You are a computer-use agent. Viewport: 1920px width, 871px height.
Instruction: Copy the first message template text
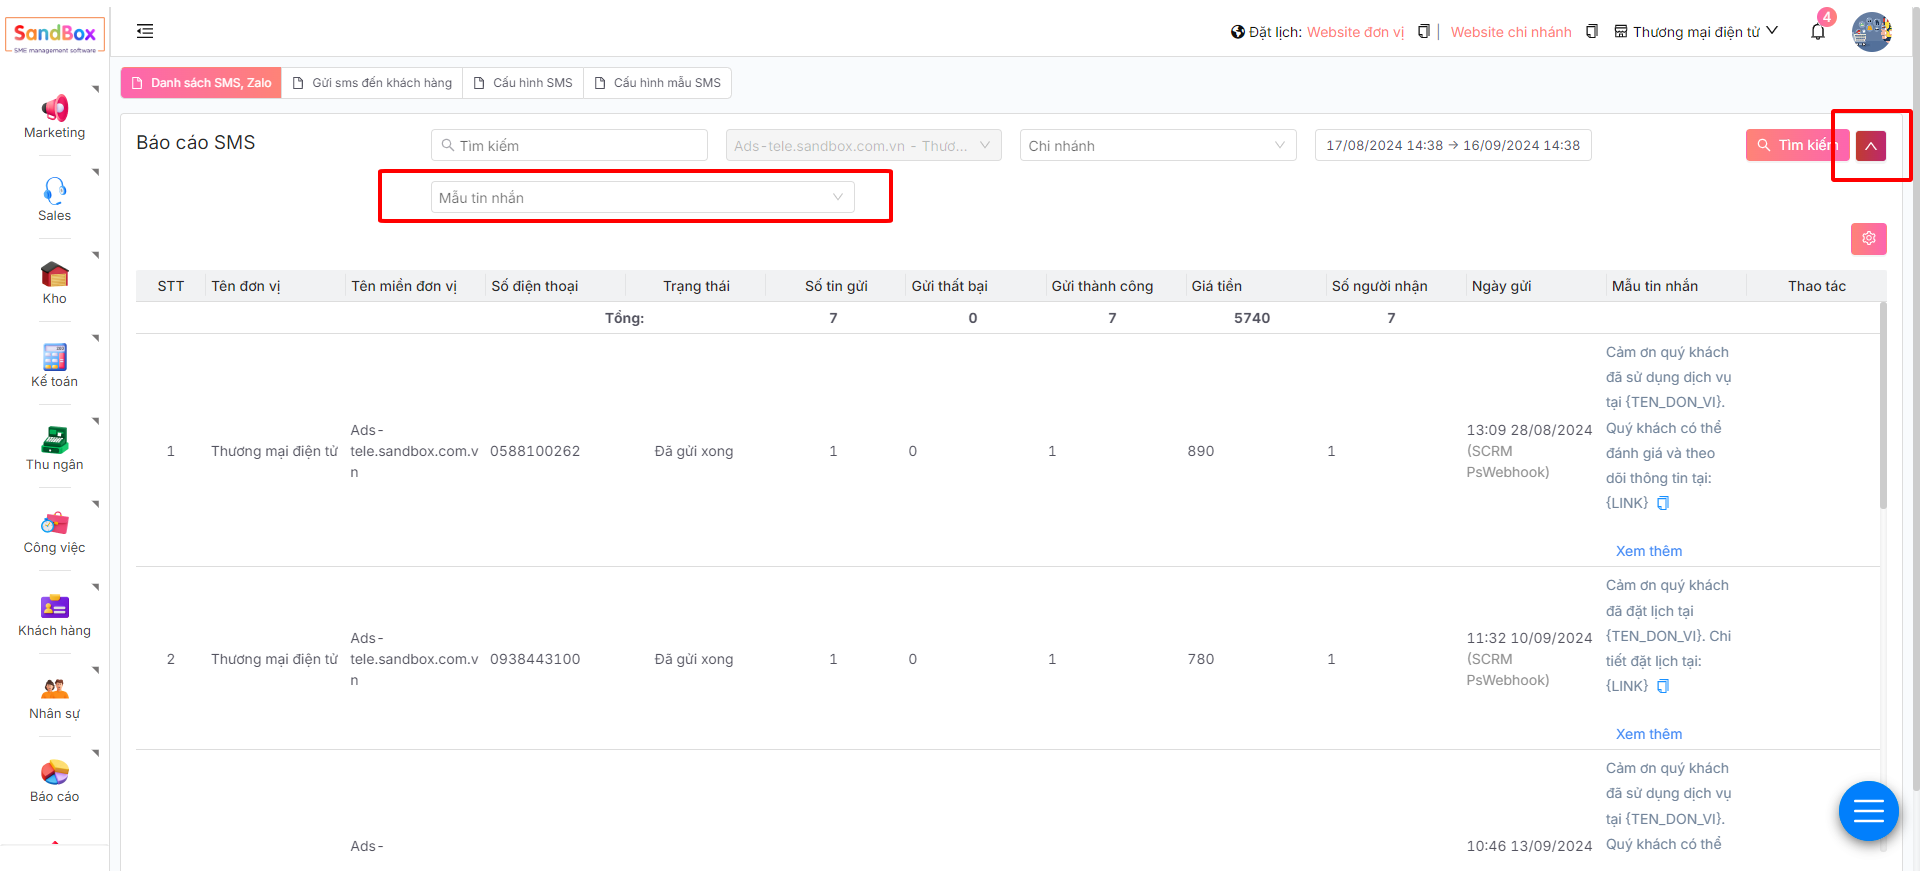pos(1663,503)
